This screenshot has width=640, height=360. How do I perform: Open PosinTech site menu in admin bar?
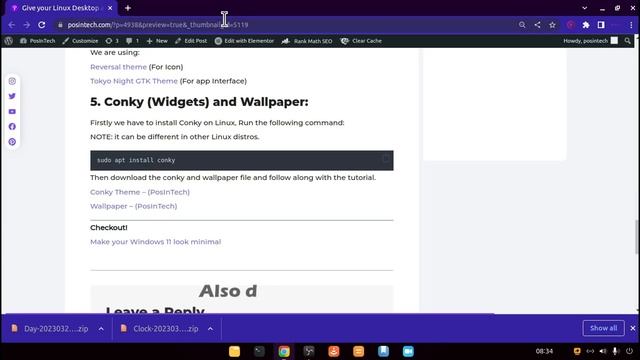click(x=37, y=41)
